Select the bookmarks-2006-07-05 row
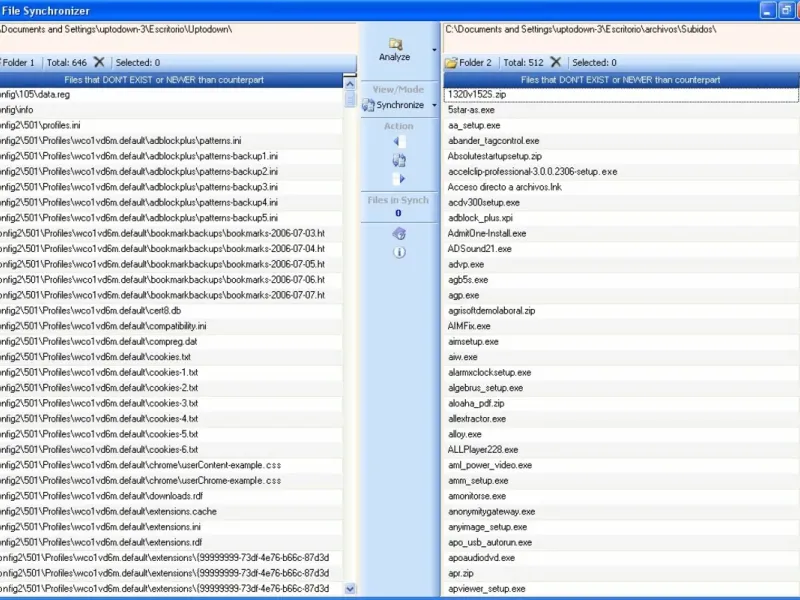This screenshot has height=600, width=800. pos(171,264)
